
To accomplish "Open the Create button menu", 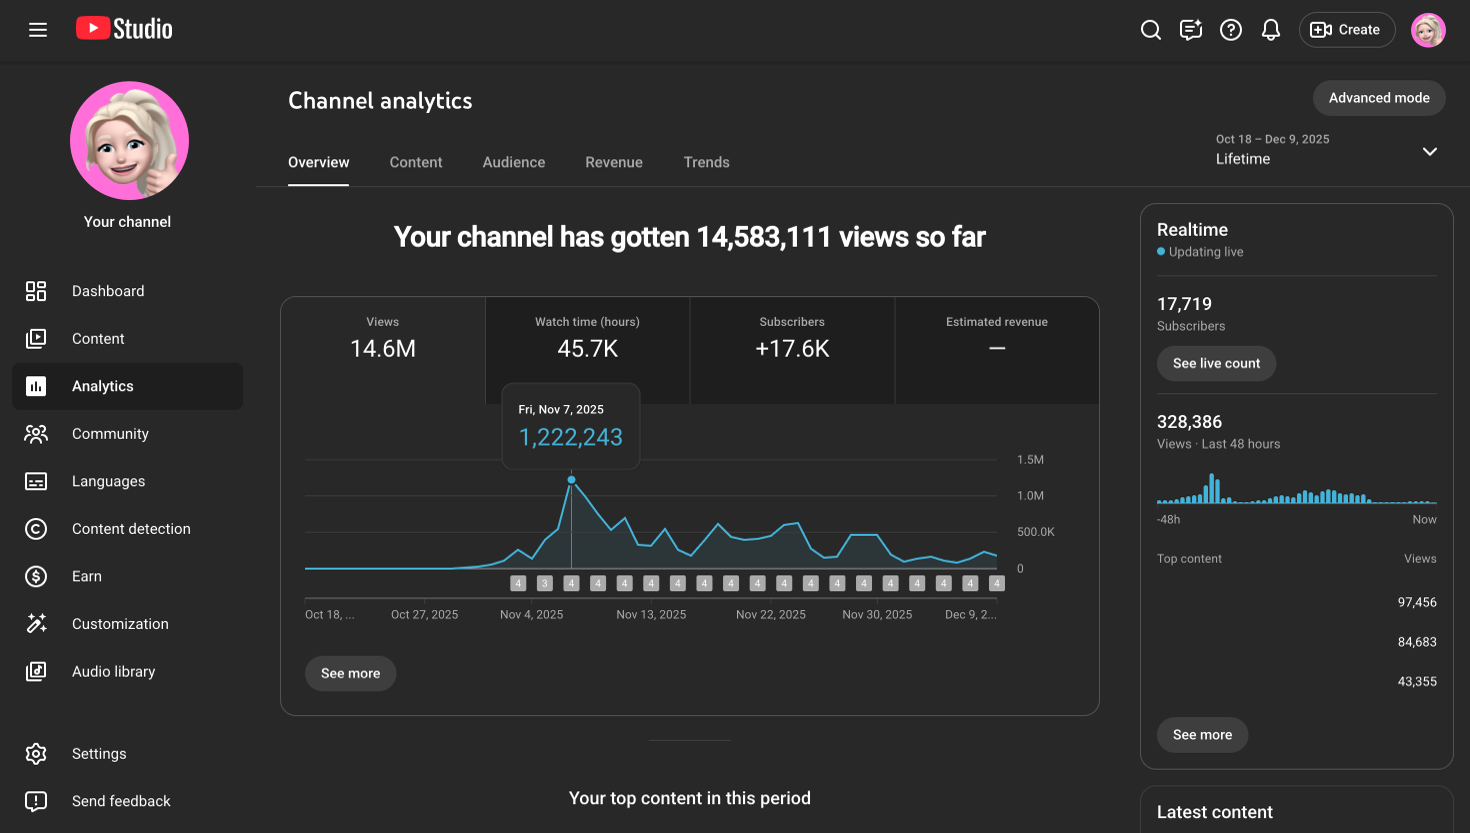I will coord(1346,30).
